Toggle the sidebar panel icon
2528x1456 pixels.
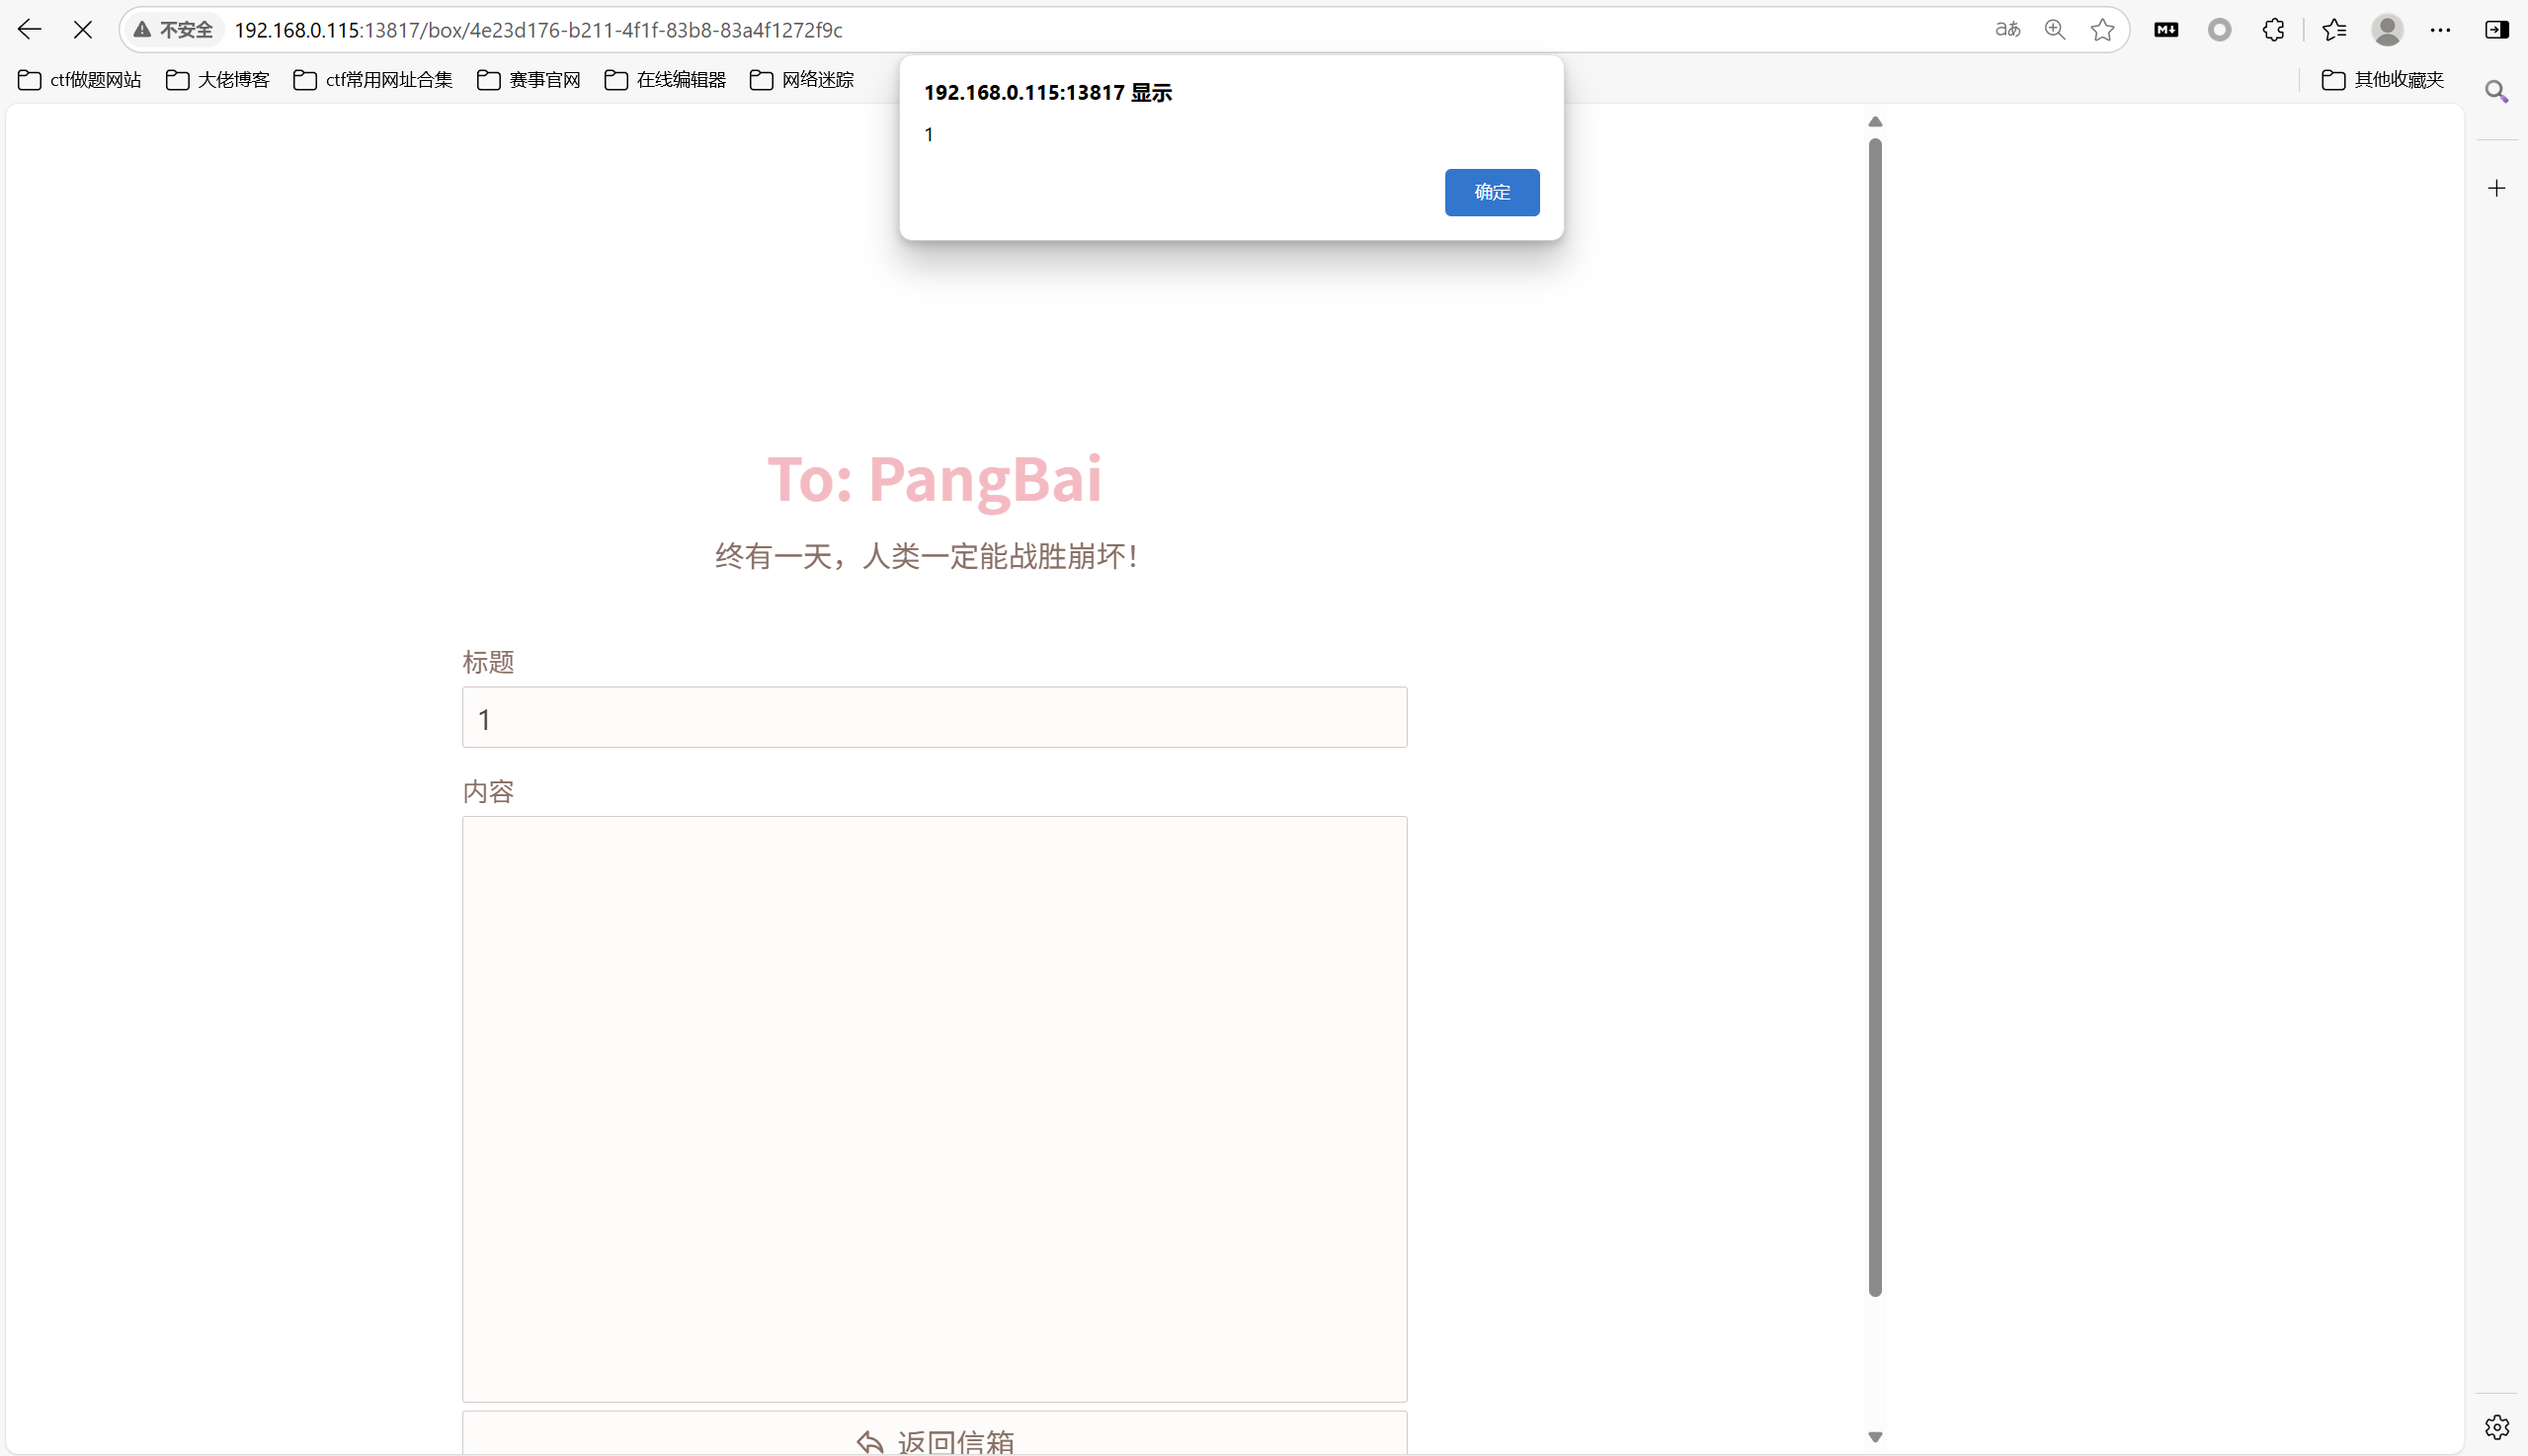pos(2497,30)
